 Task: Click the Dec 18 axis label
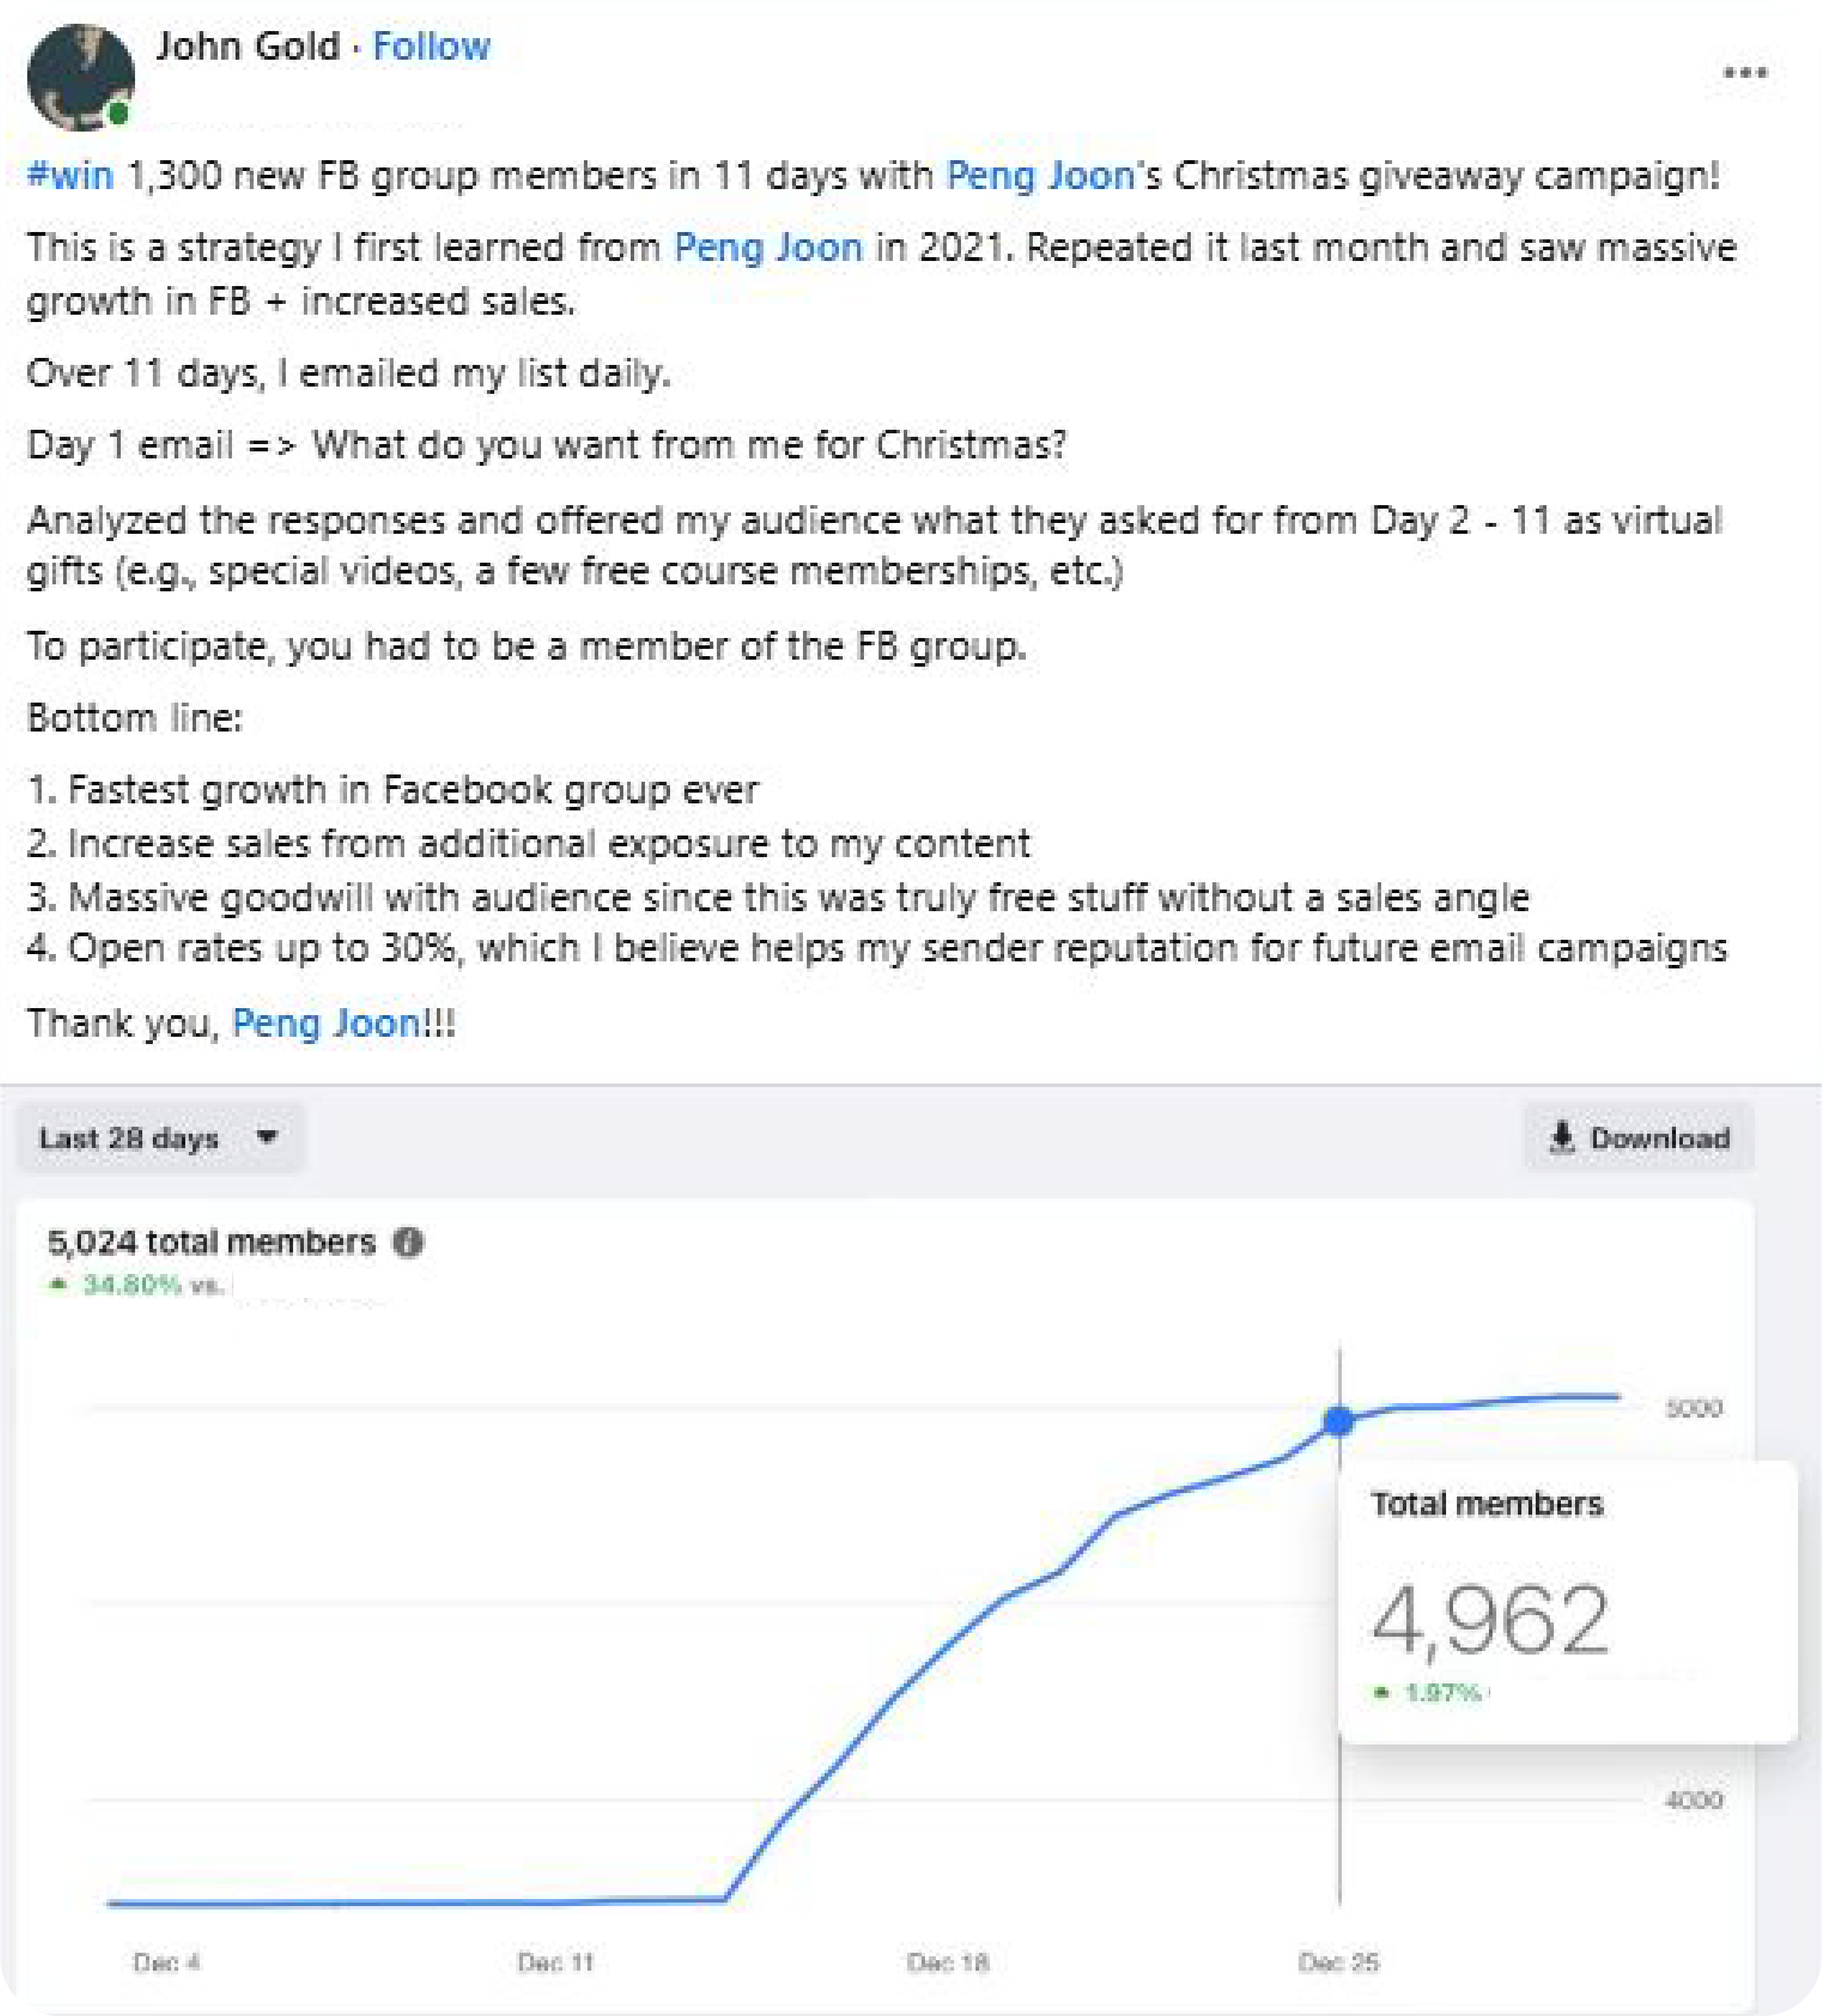click(x=947, y=1962)
